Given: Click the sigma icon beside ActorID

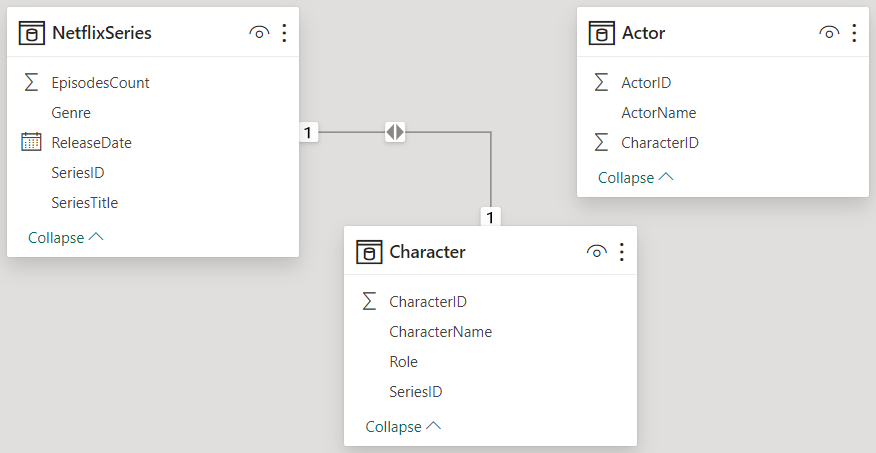Looking at the screenshot, I should point(601,83).
